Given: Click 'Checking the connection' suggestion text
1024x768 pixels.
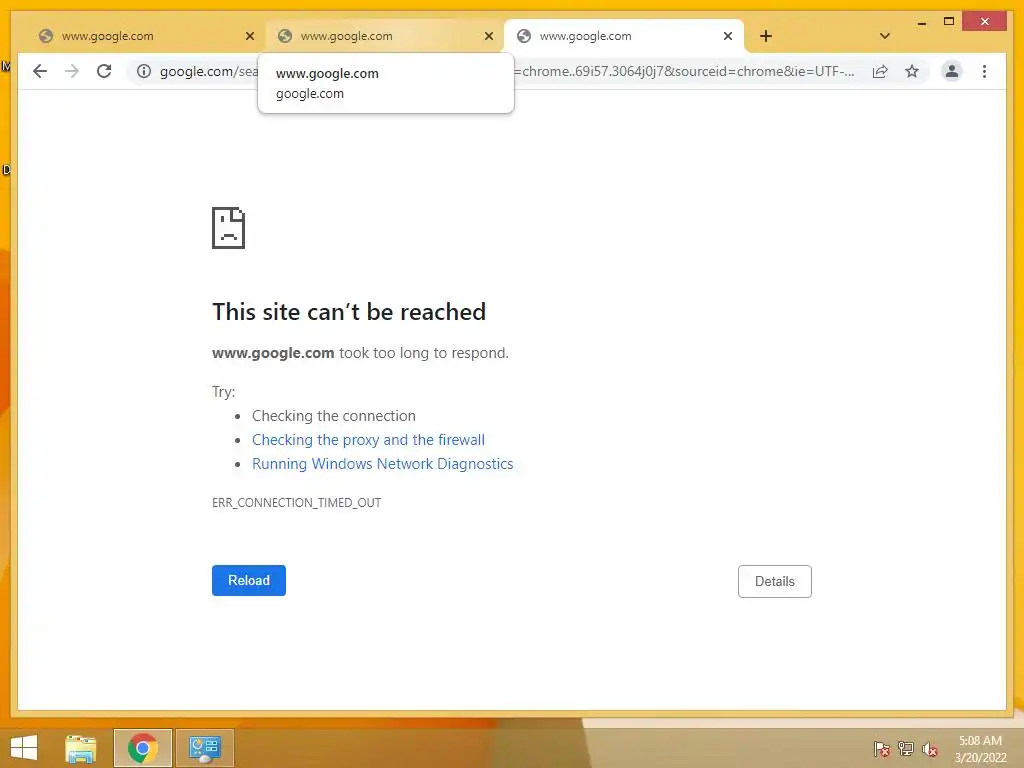Looking at the screenshot, I should [x=334, y=416].
